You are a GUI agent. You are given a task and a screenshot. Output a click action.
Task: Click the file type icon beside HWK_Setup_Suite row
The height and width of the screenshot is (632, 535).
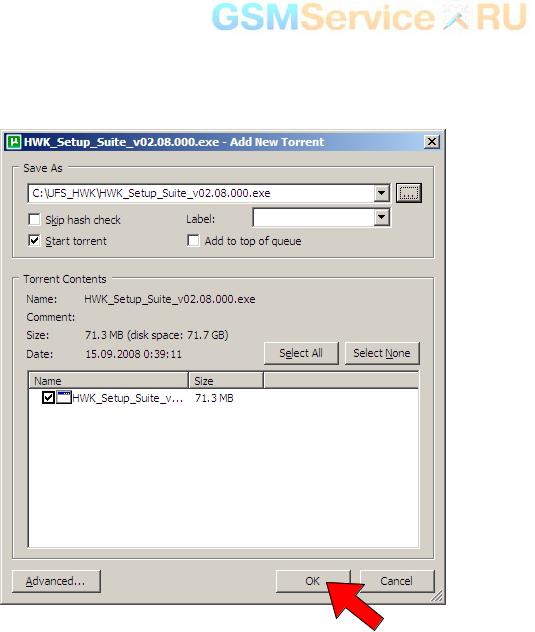pyautogui.click(x=64, y=398)
